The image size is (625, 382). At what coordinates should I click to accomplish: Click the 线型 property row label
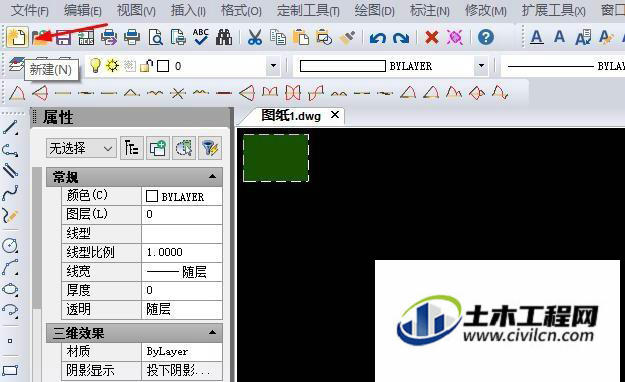tap(79, 234)
